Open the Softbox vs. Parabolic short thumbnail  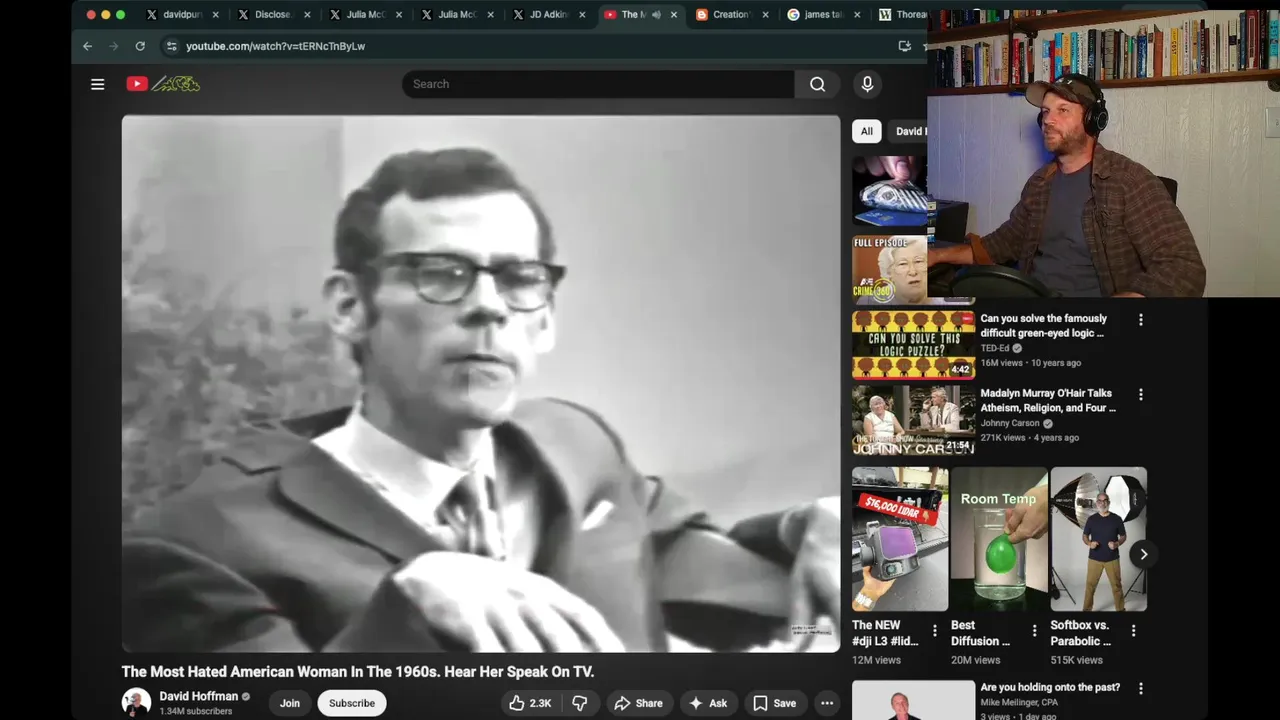click(1098, 539)
